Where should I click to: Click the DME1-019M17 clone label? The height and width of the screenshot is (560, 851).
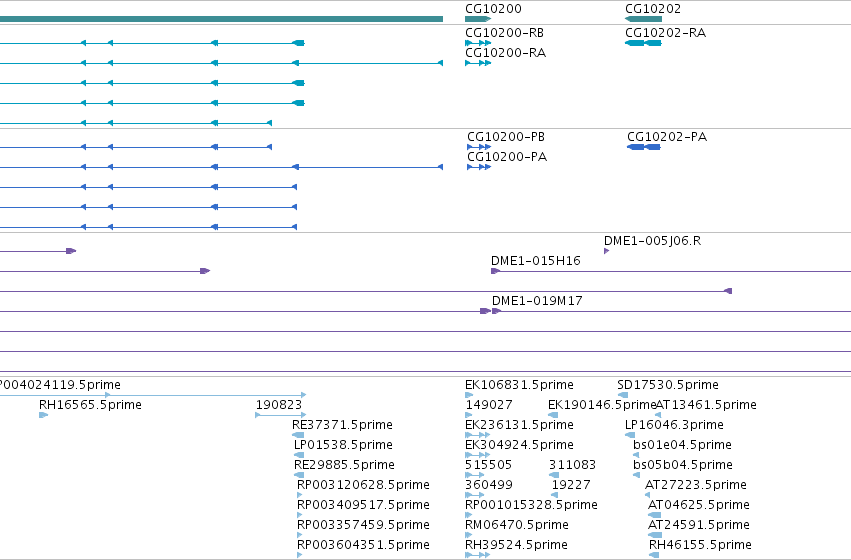[537, 301]
